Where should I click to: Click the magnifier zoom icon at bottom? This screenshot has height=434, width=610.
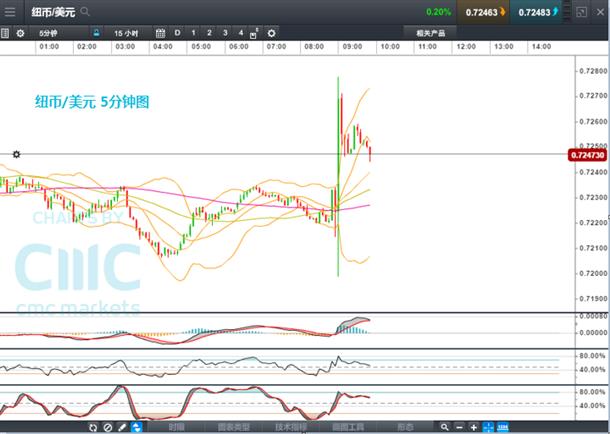(444, 427)
